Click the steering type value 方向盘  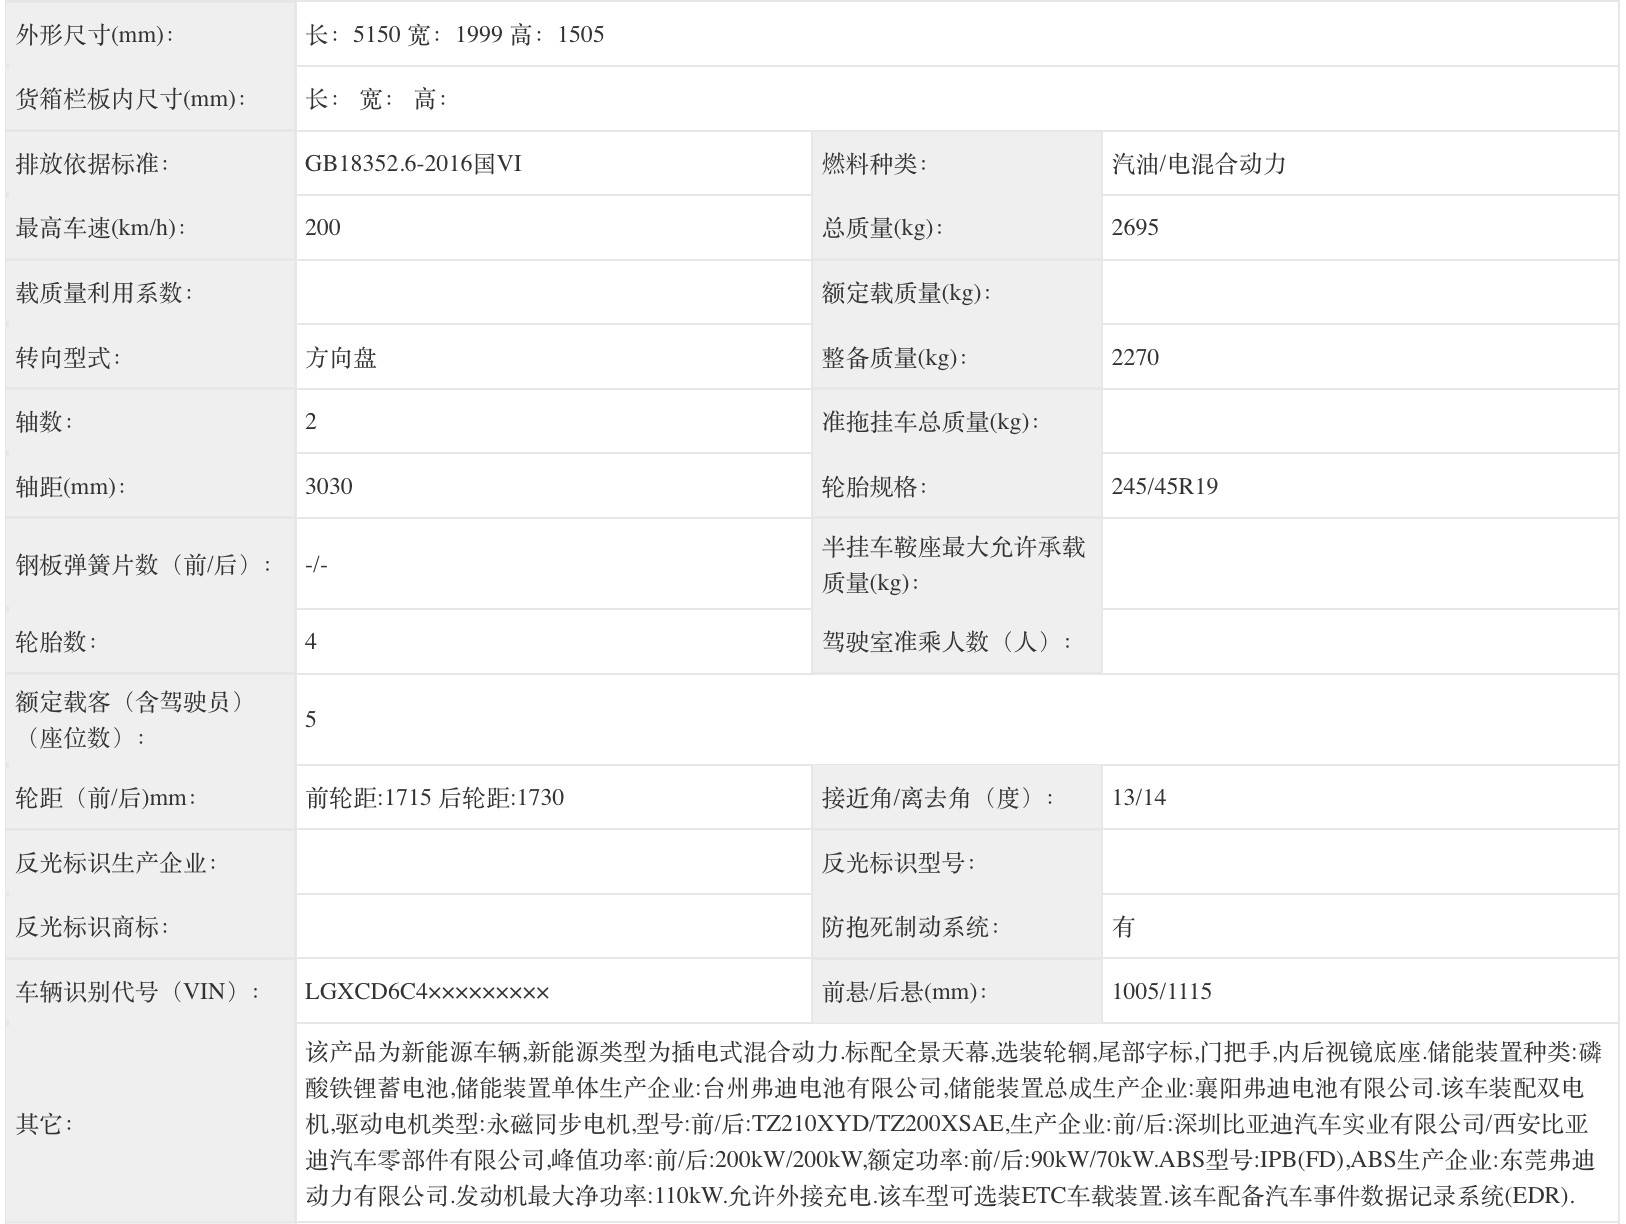341,358
